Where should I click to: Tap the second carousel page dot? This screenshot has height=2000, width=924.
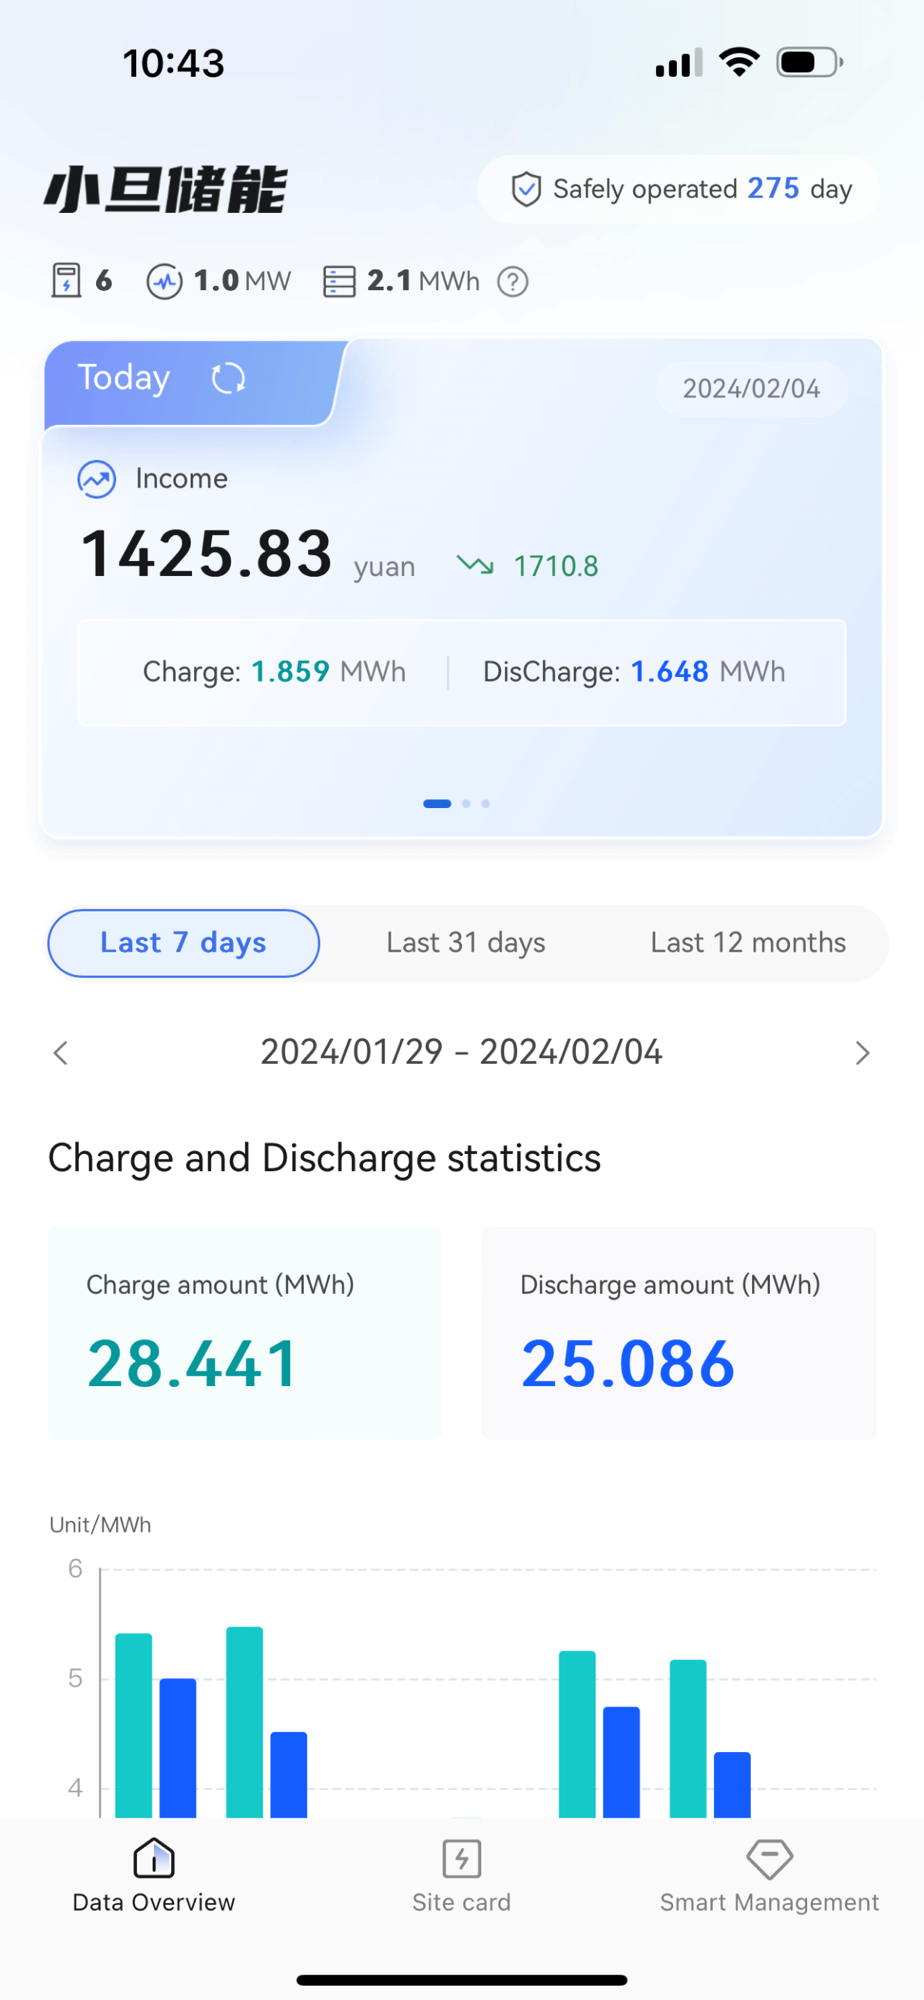click(466, 803)
